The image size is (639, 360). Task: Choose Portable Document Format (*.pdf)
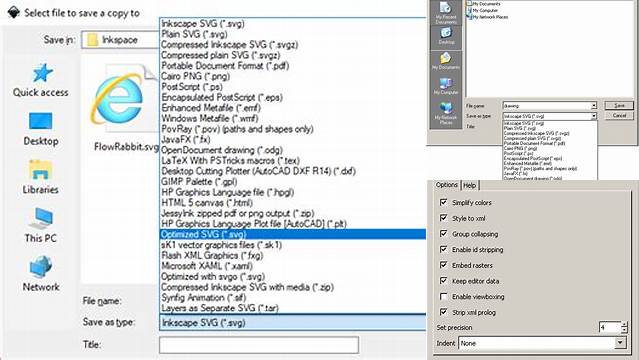pyautogui.click(x=292, y=66)
